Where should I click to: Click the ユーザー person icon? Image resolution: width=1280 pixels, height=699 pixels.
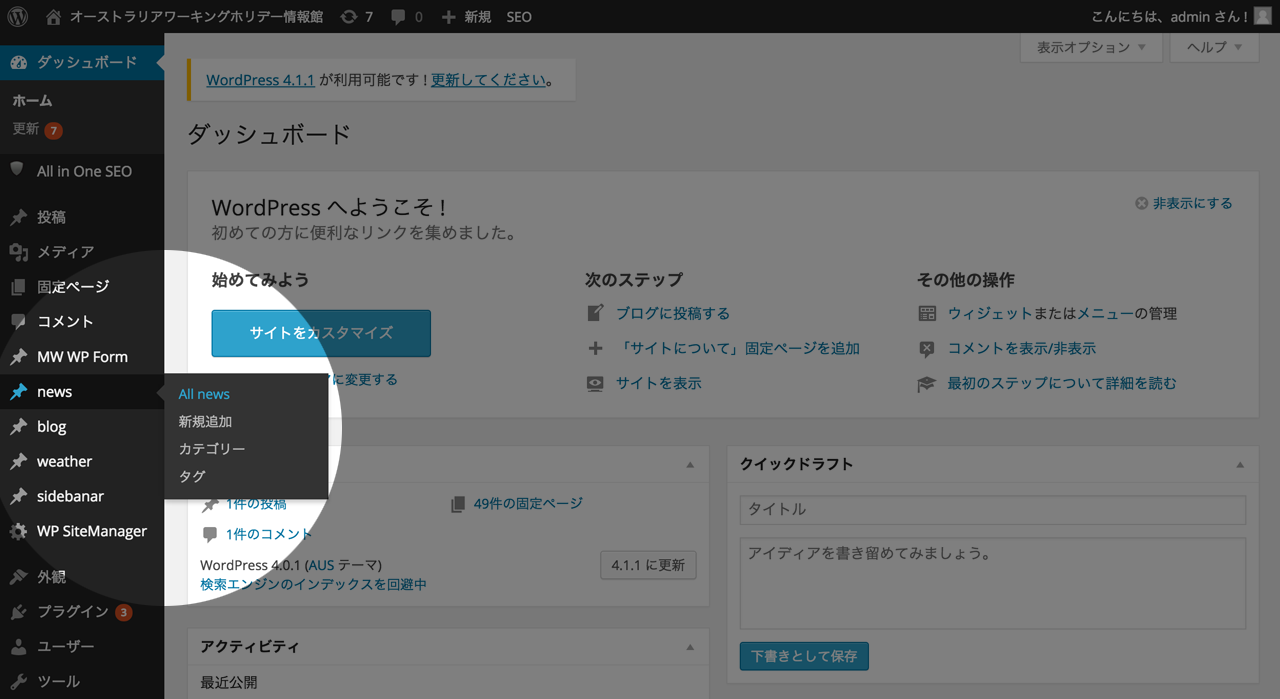click(x=18, y=647)
